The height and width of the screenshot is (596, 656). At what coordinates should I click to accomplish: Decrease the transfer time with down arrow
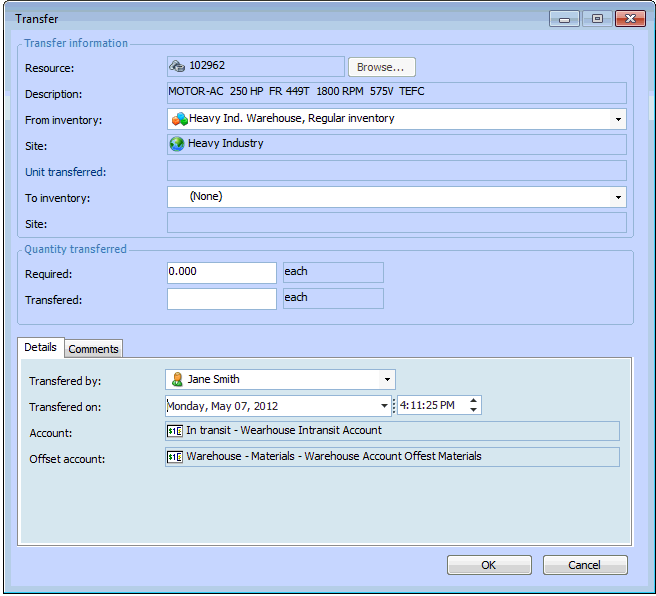click(474, 410)
